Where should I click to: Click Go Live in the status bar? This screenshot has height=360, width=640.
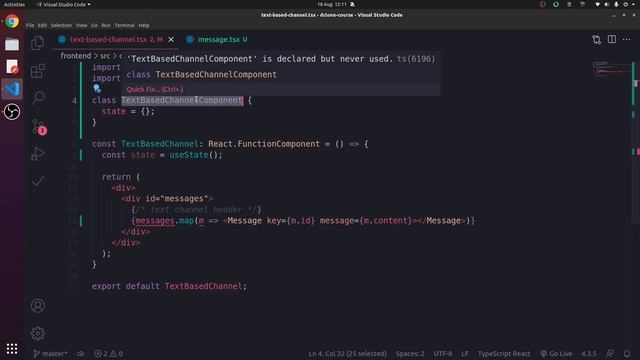[556, 353]
